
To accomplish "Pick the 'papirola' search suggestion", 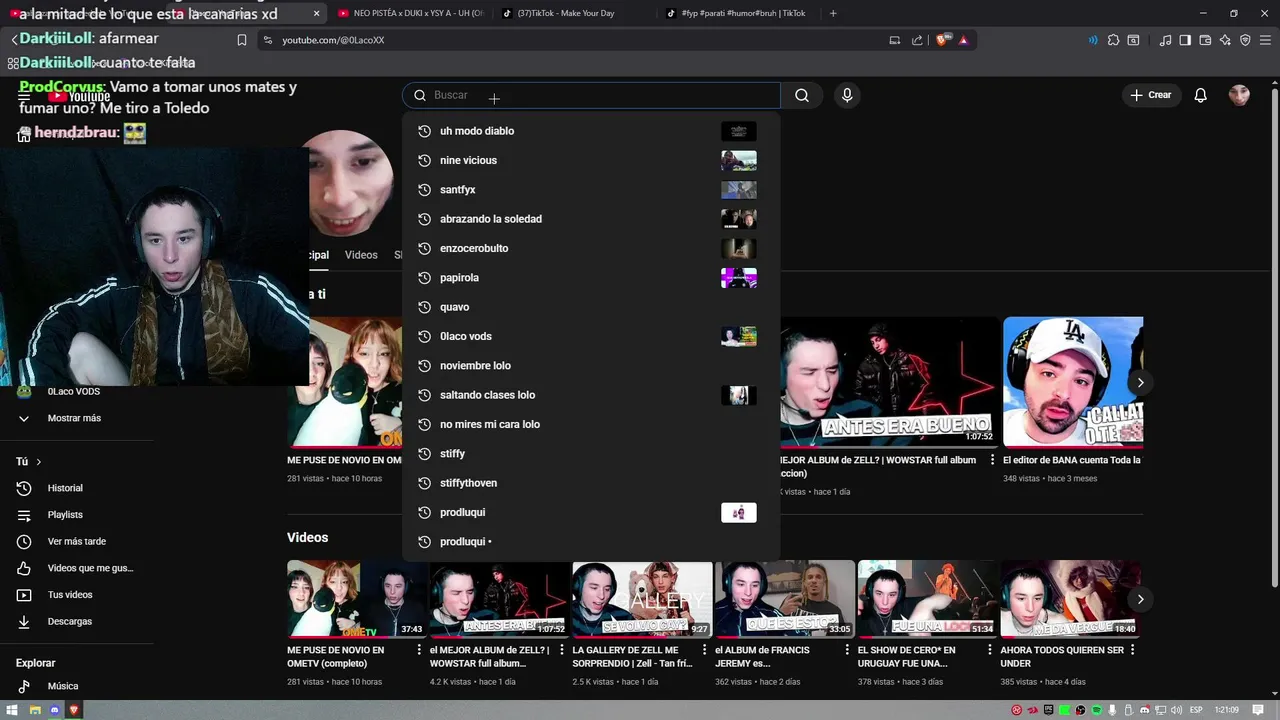I will (x=591, y=278).
